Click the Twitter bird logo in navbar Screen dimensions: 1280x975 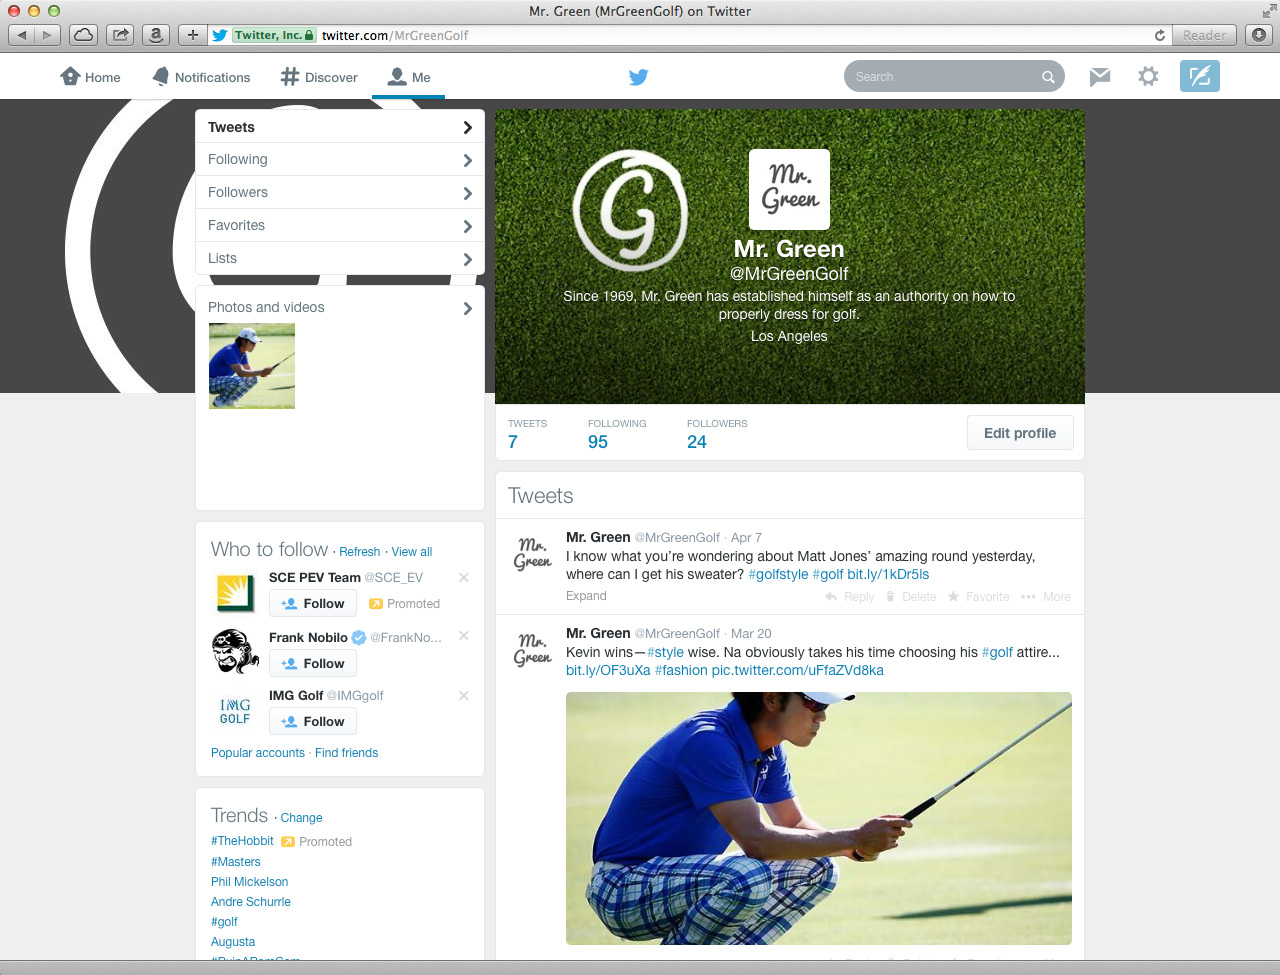639,77
